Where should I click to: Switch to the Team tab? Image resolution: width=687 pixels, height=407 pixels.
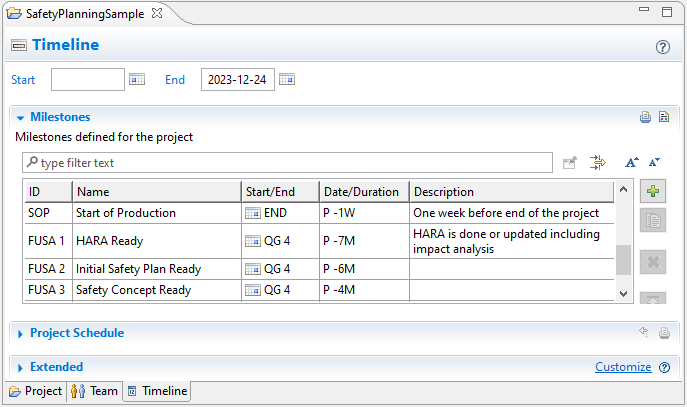click(x=95, y=391)
